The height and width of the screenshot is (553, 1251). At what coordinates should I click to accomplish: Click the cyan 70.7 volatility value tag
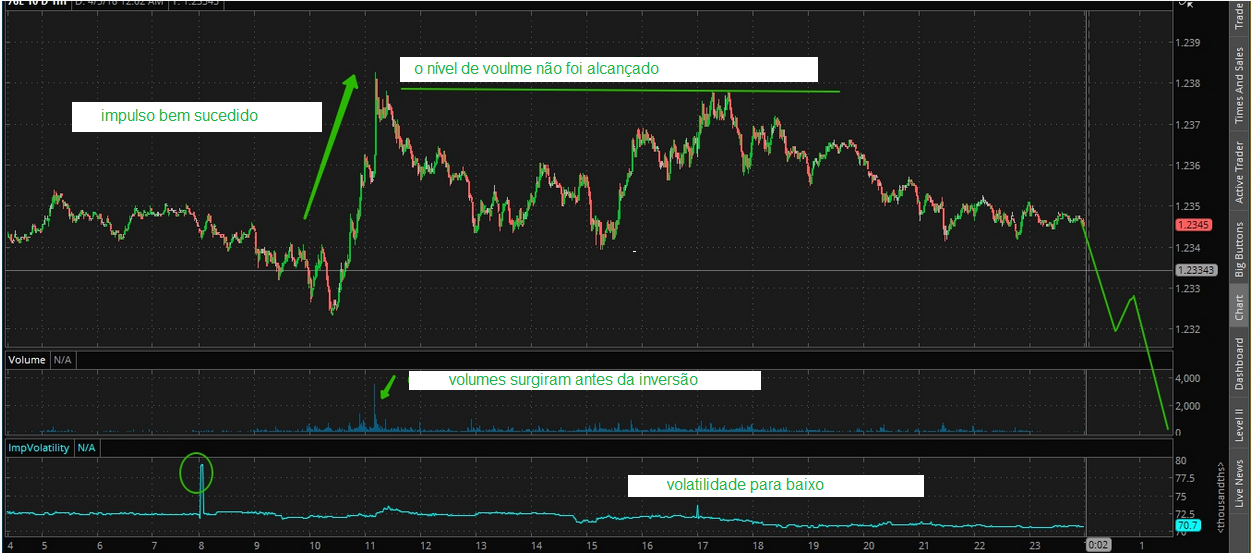tap(1187, 525)
